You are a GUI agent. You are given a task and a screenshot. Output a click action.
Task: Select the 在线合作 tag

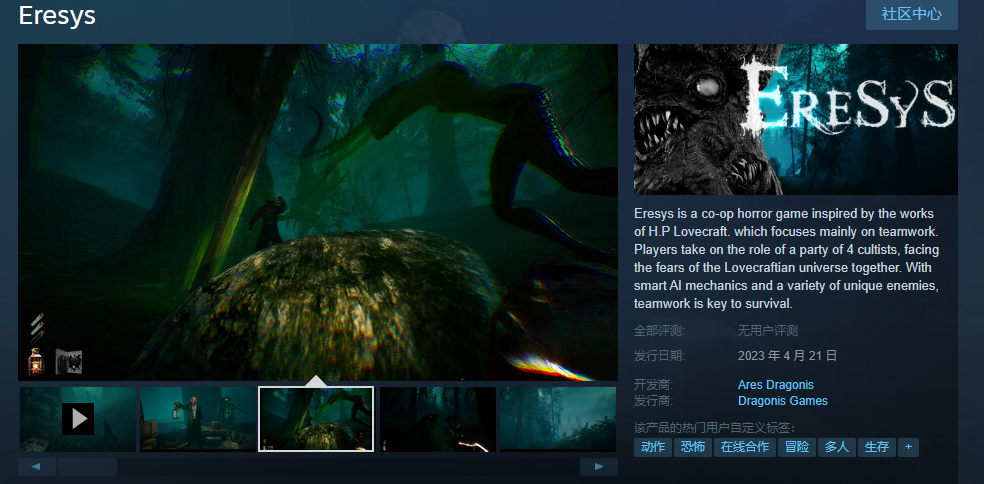click(744, 447)
